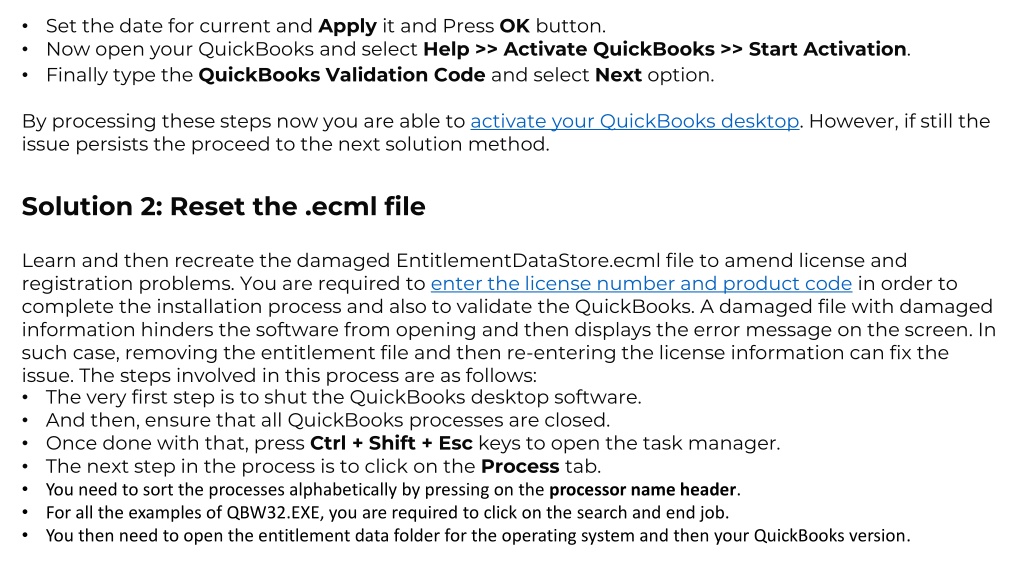Click the bold 'Activate QuickBooks' text

point(609,49)
